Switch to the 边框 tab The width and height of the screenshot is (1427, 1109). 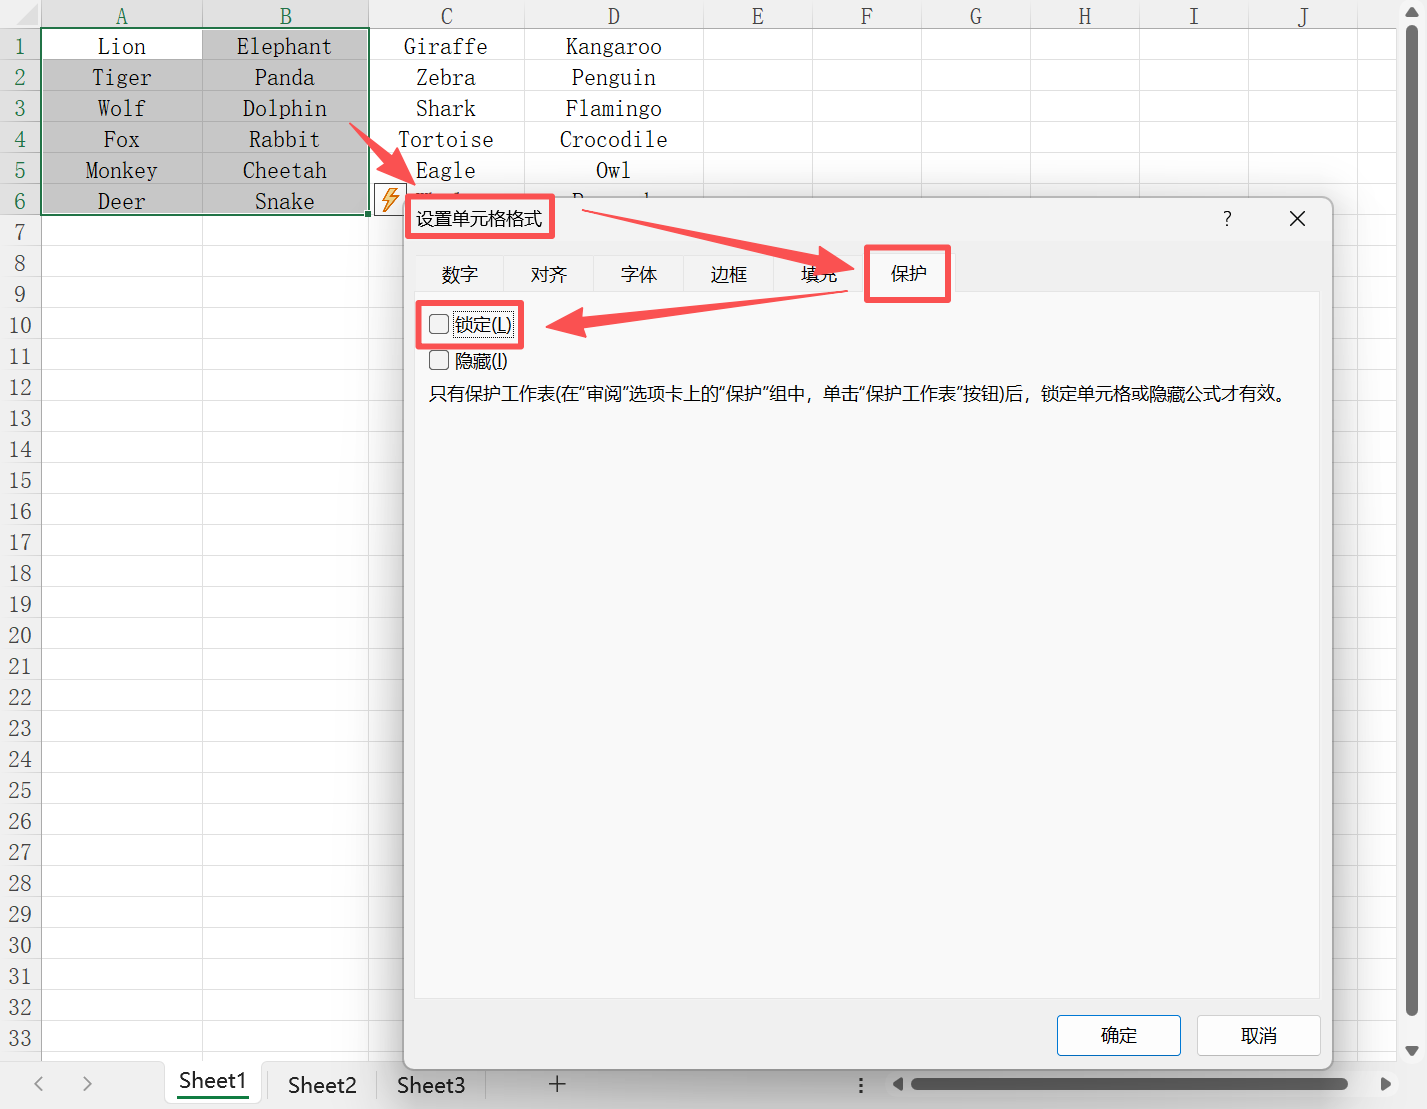(x=729, y=274)
